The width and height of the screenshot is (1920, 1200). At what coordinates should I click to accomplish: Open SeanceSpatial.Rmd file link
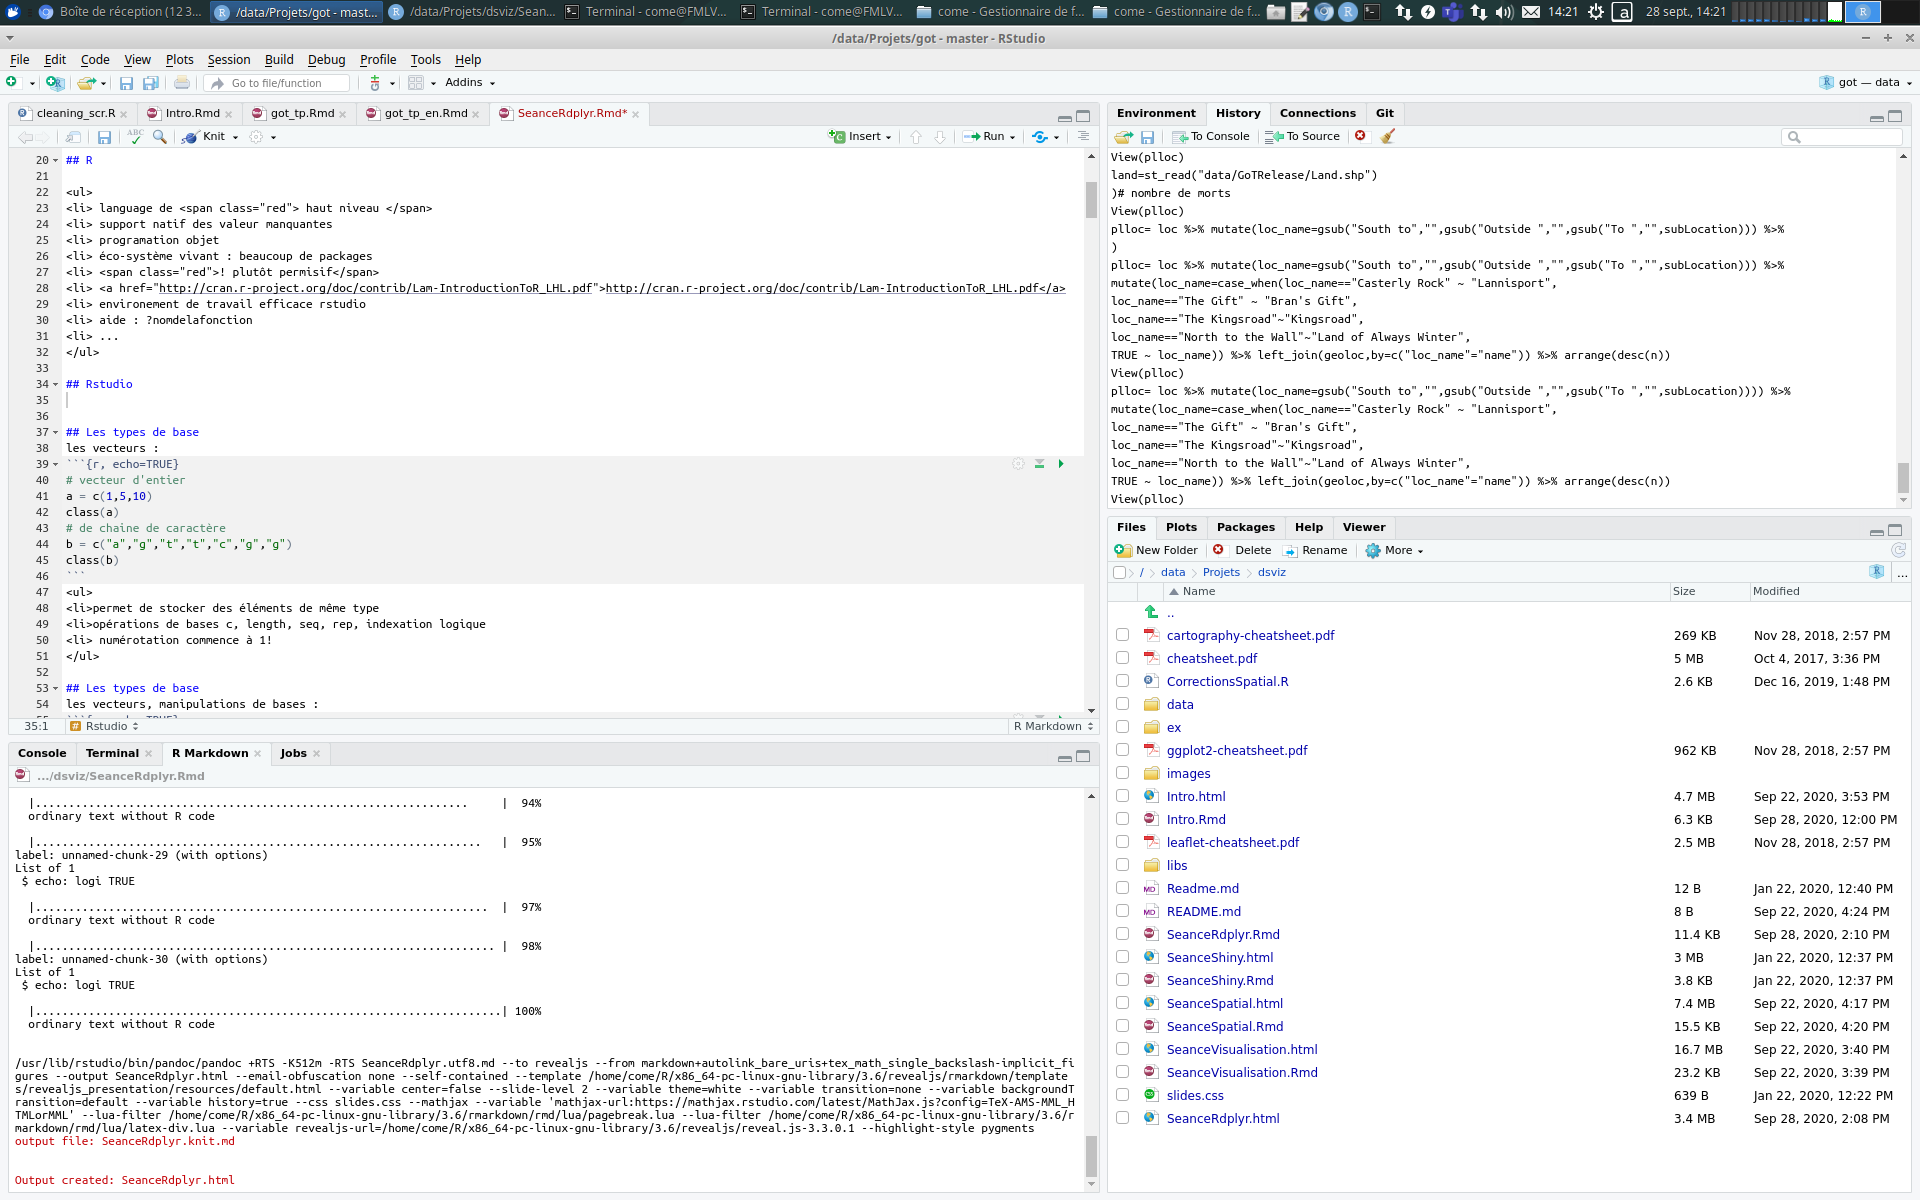[x=1224, y=1027]
